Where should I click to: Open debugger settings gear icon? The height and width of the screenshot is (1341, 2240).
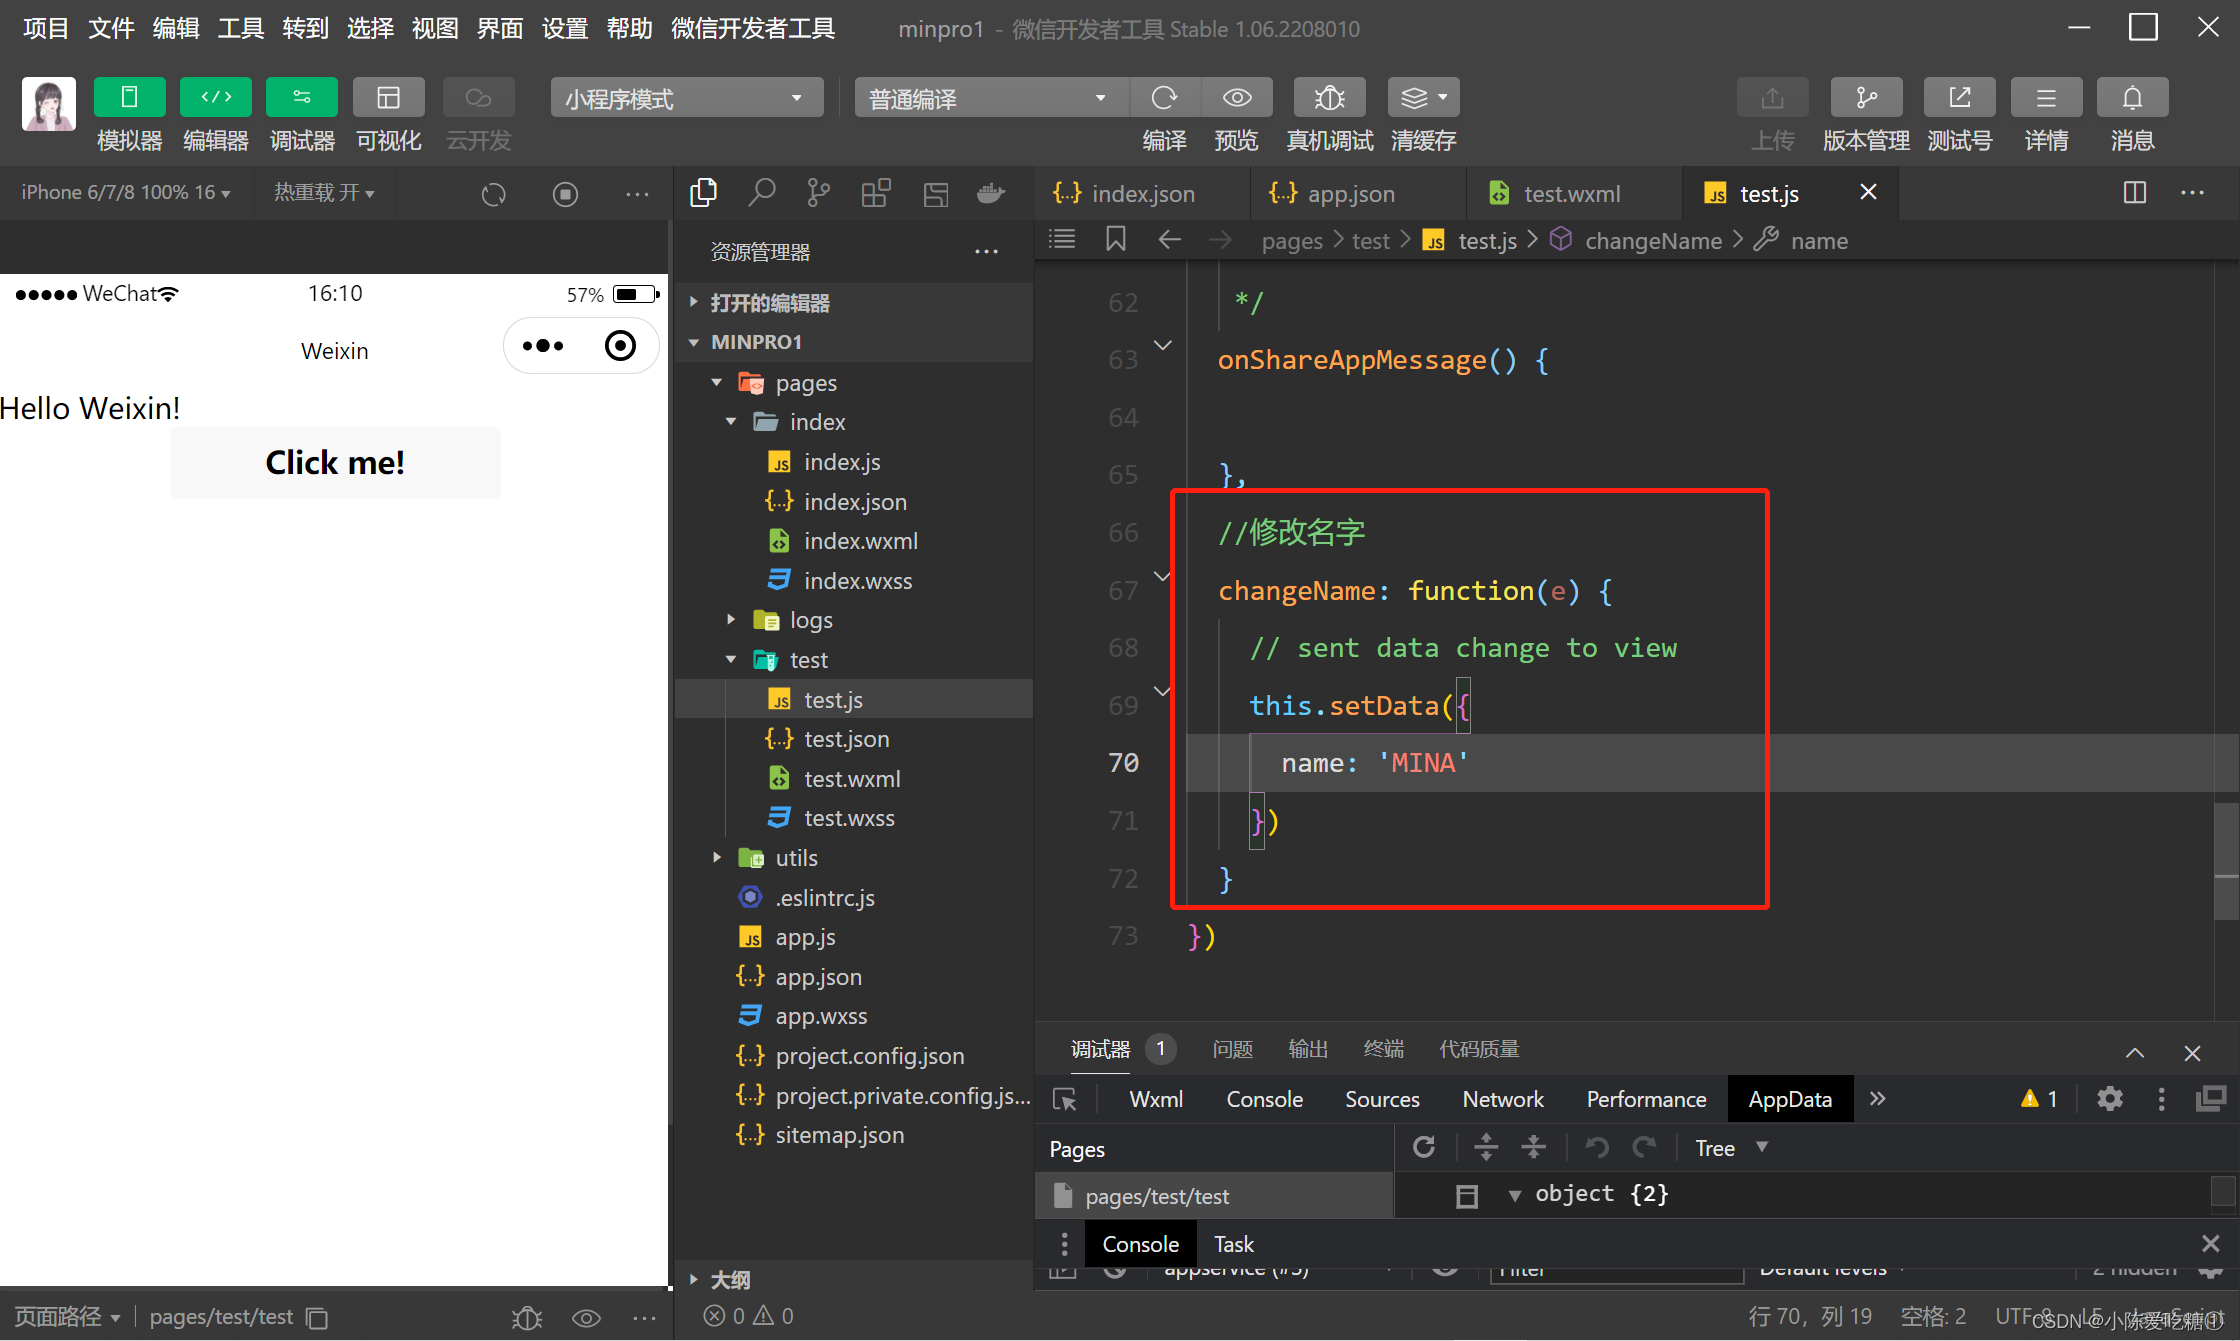2109,1099
